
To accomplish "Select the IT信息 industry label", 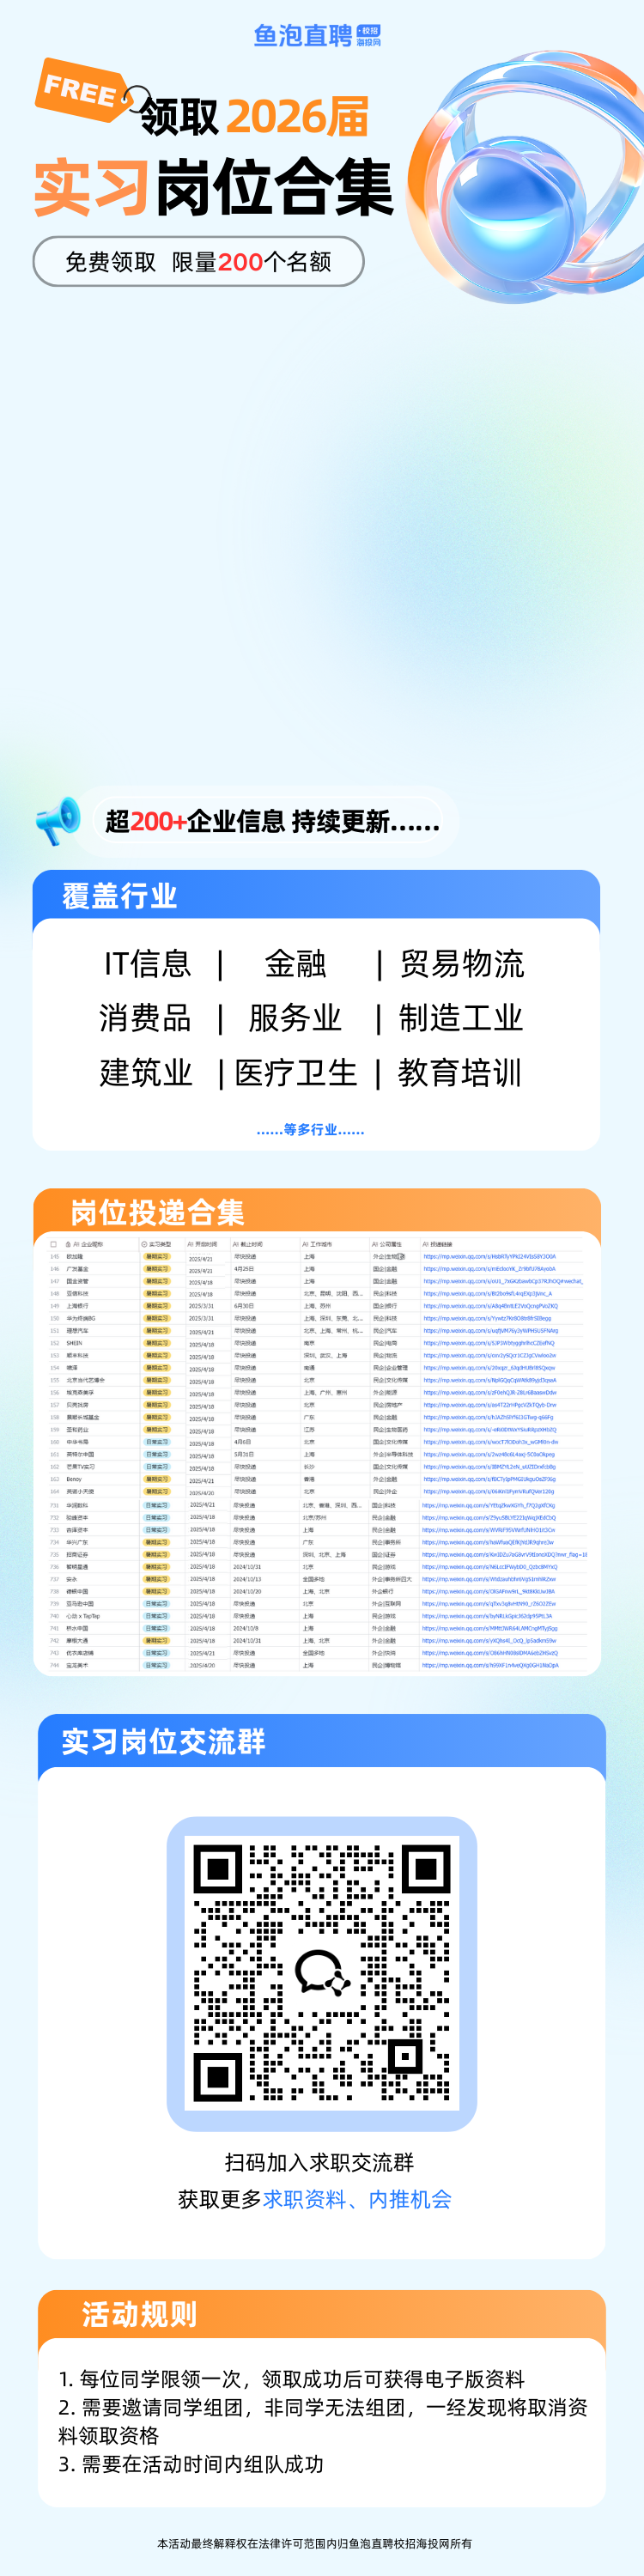I will (x=147, y=964).
